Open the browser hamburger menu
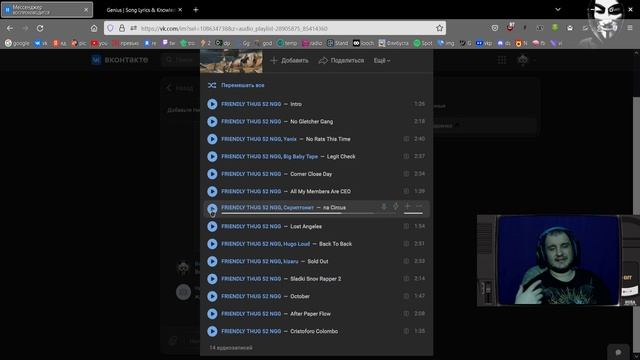This screenshot has width=640, height=360. coord(630,28)
